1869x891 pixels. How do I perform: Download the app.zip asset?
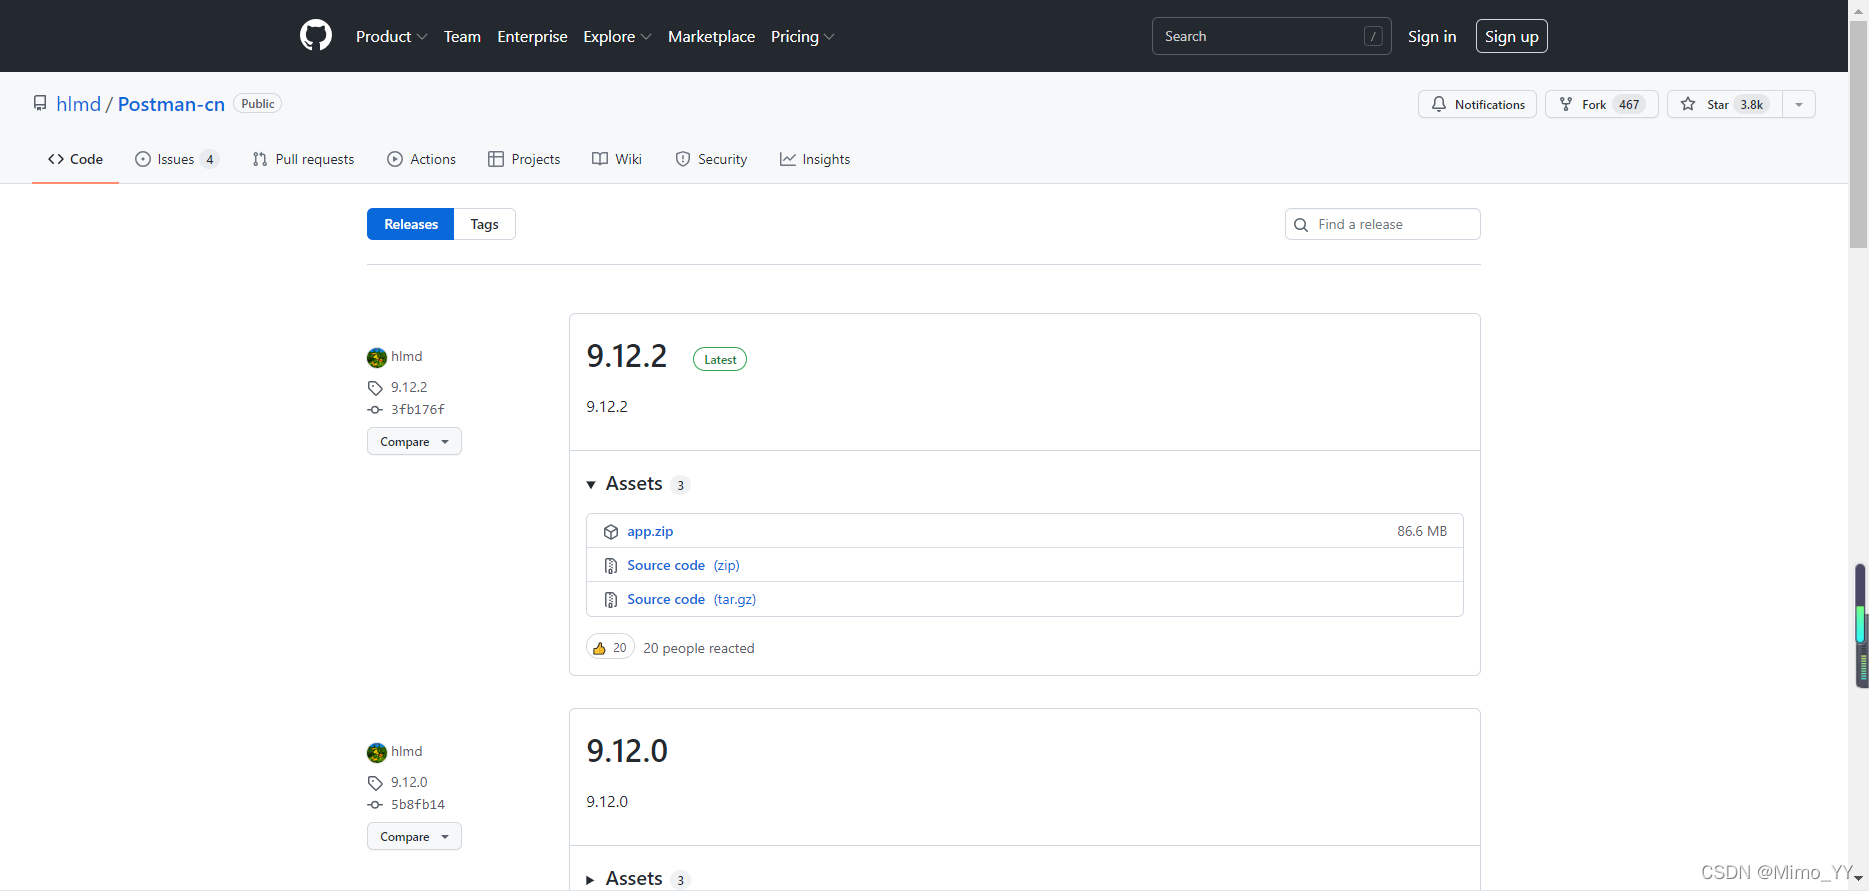click(x=650, y=531)
